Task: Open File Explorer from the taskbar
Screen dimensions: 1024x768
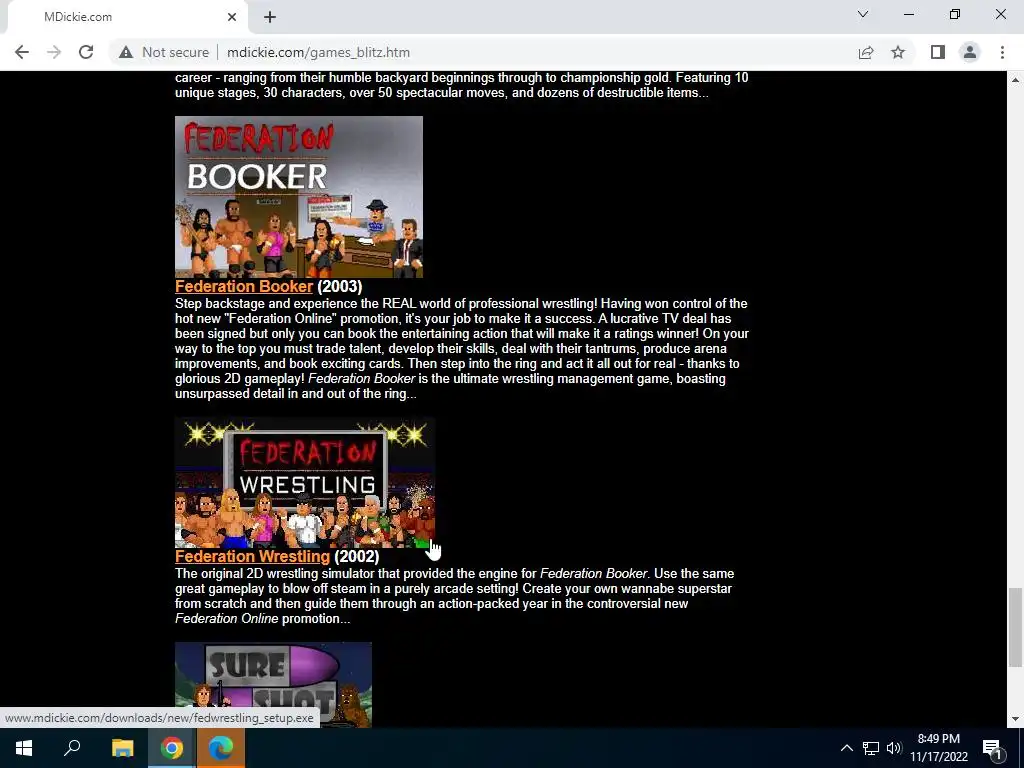Action: click(x=122, y=748)
